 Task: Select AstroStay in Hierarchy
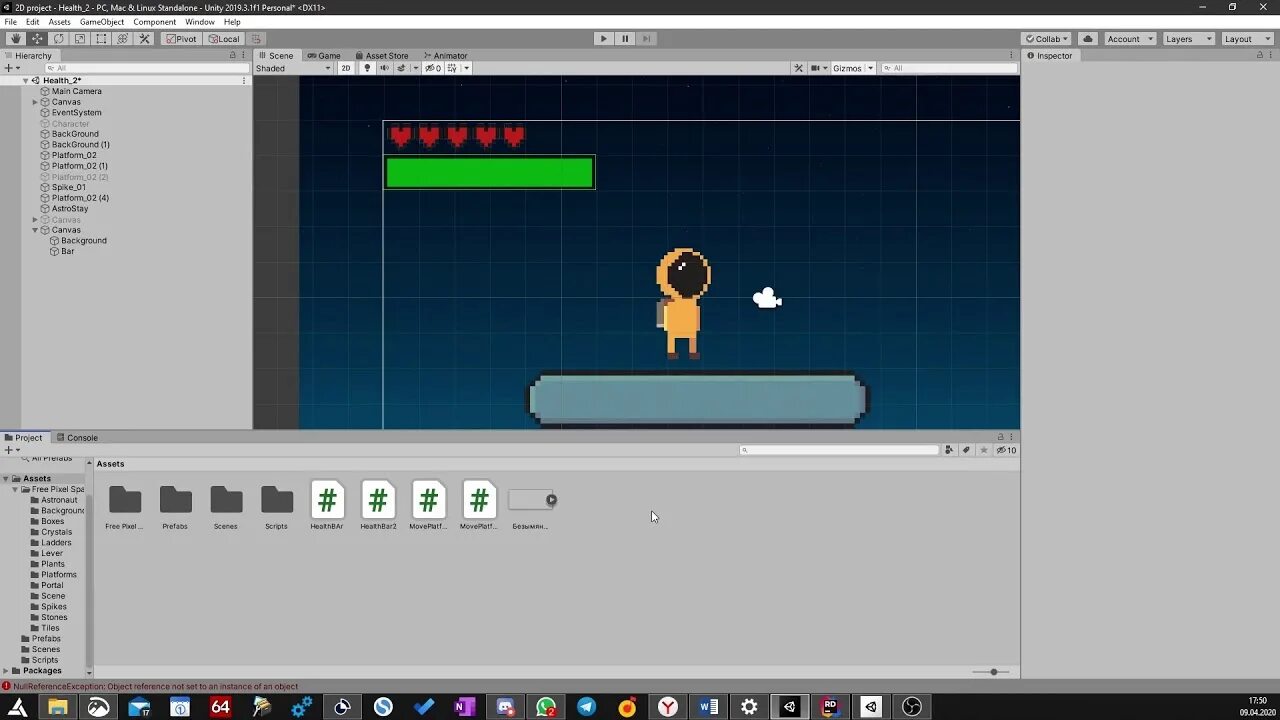(70, 209)
